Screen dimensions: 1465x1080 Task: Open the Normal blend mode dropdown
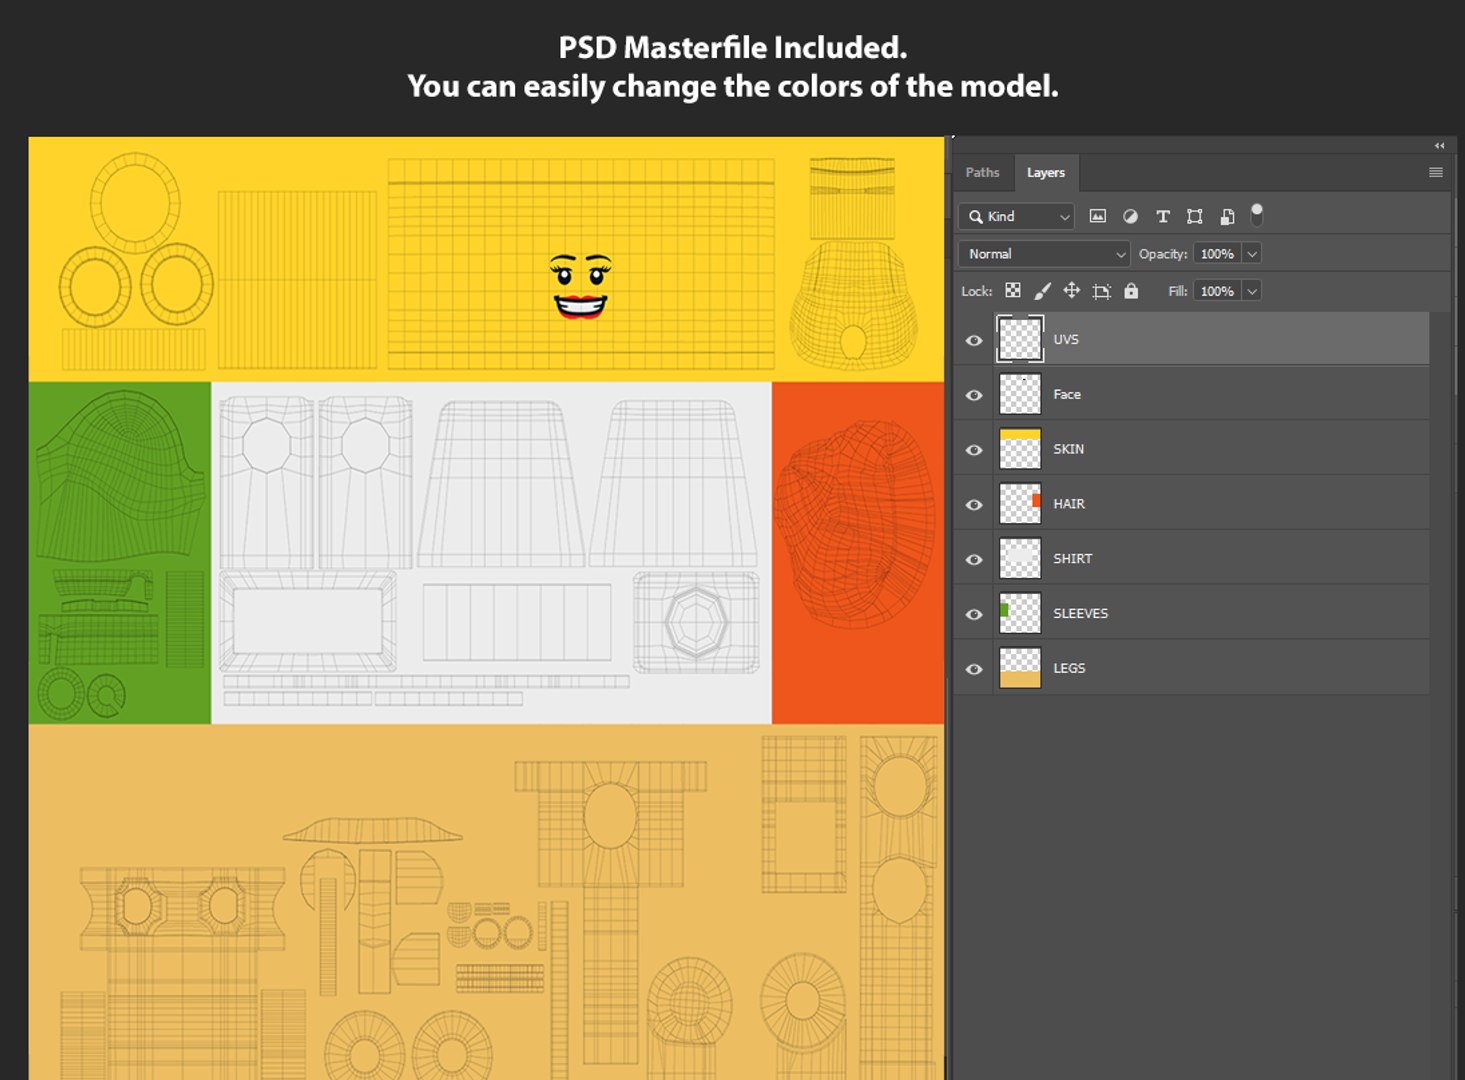click(1044, 254)
